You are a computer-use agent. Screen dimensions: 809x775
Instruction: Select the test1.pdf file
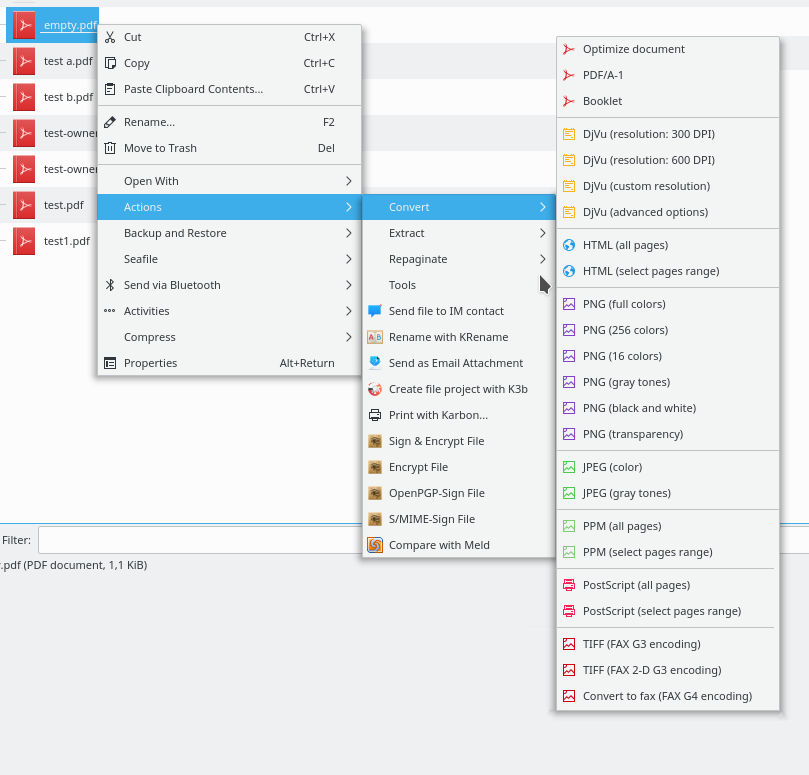coord(67,241)
